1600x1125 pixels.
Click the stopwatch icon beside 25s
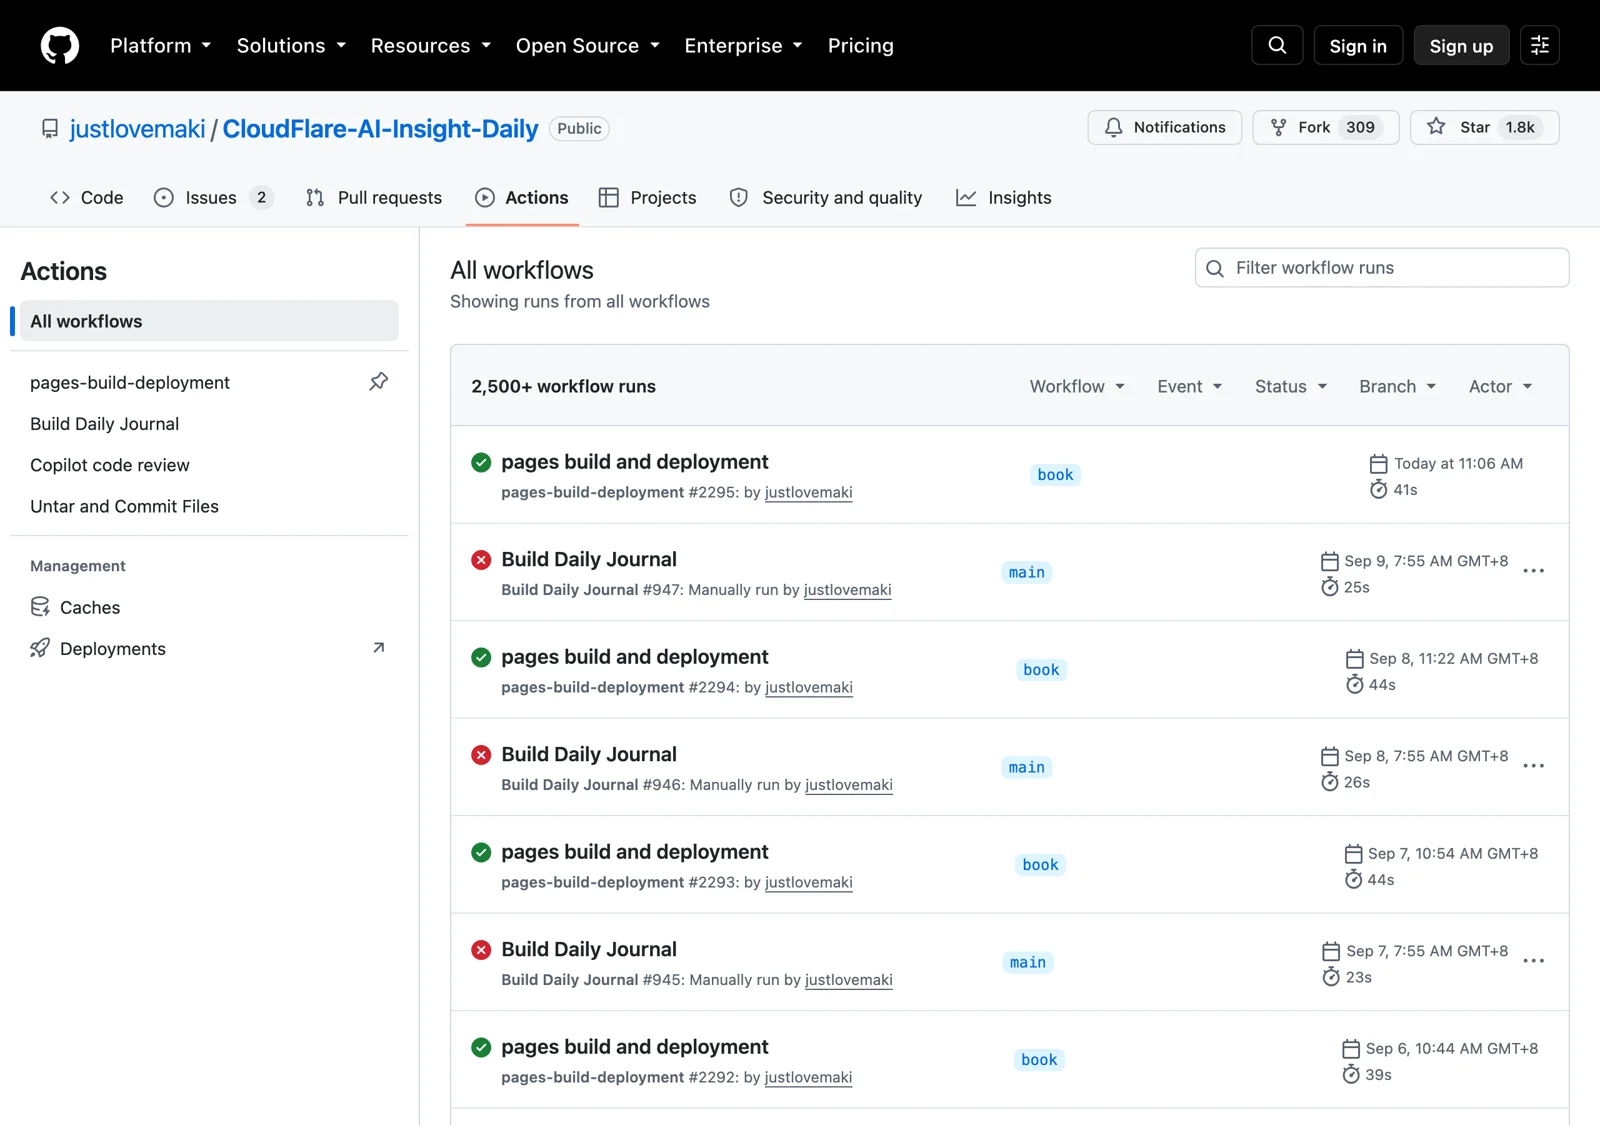(1329, 587)
